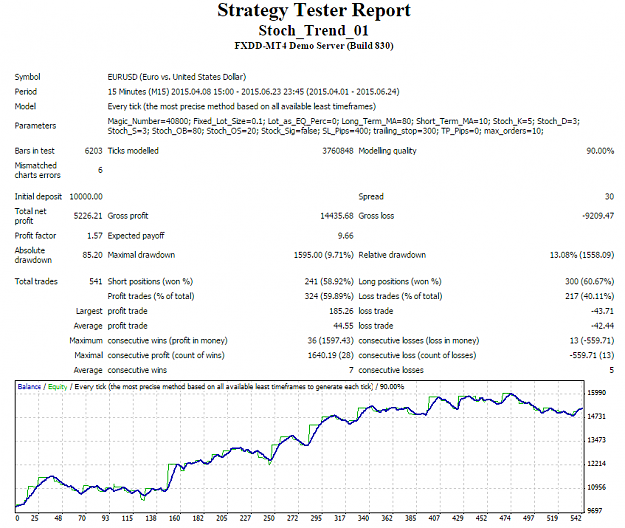This screenshot has height=528, width=625.
Task: Select the consecutive losses value '13 (-559.71)'
Action: coord(592,341)
